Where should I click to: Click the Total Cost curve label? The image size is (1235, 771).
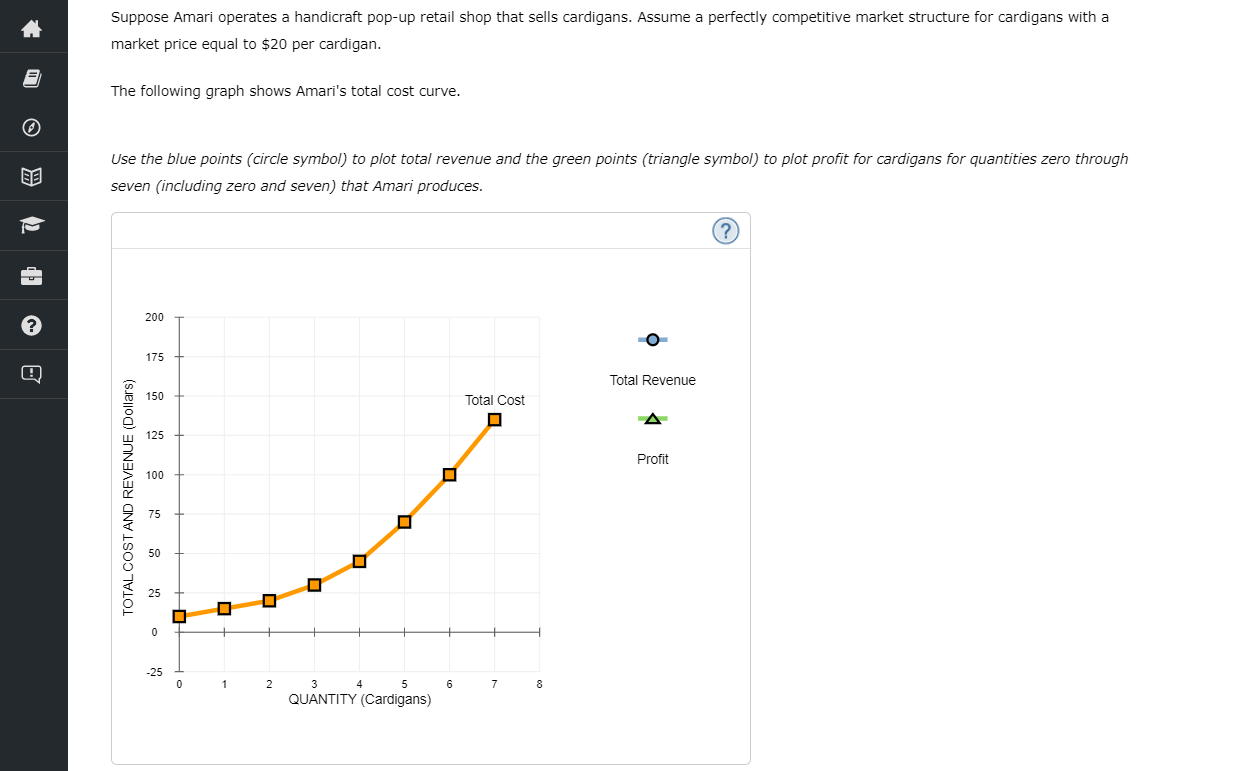(495, 400)
